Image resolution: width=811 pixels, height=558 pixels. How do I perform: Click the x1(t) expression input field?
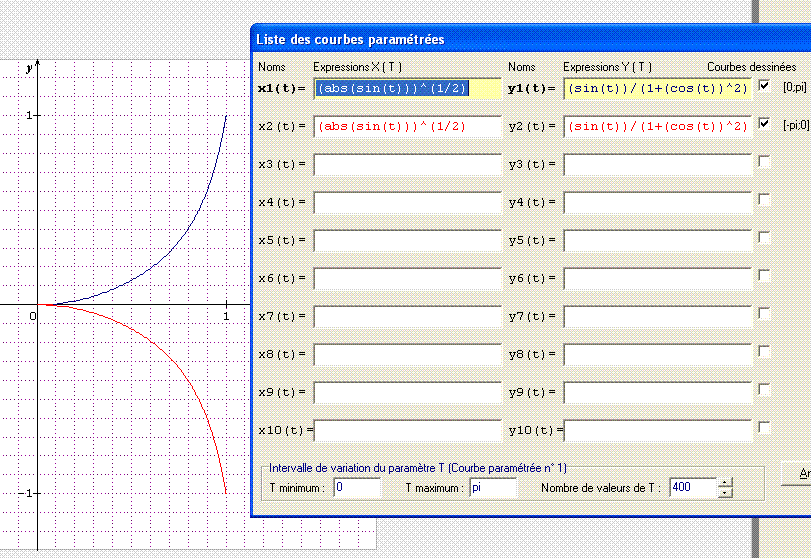407,88
